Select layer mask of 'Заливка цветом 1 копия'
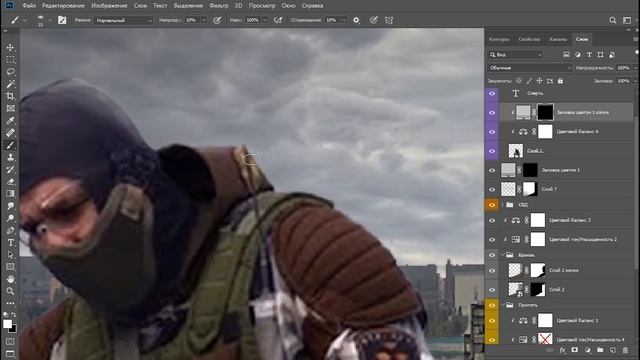 click(x=545, y=112)
